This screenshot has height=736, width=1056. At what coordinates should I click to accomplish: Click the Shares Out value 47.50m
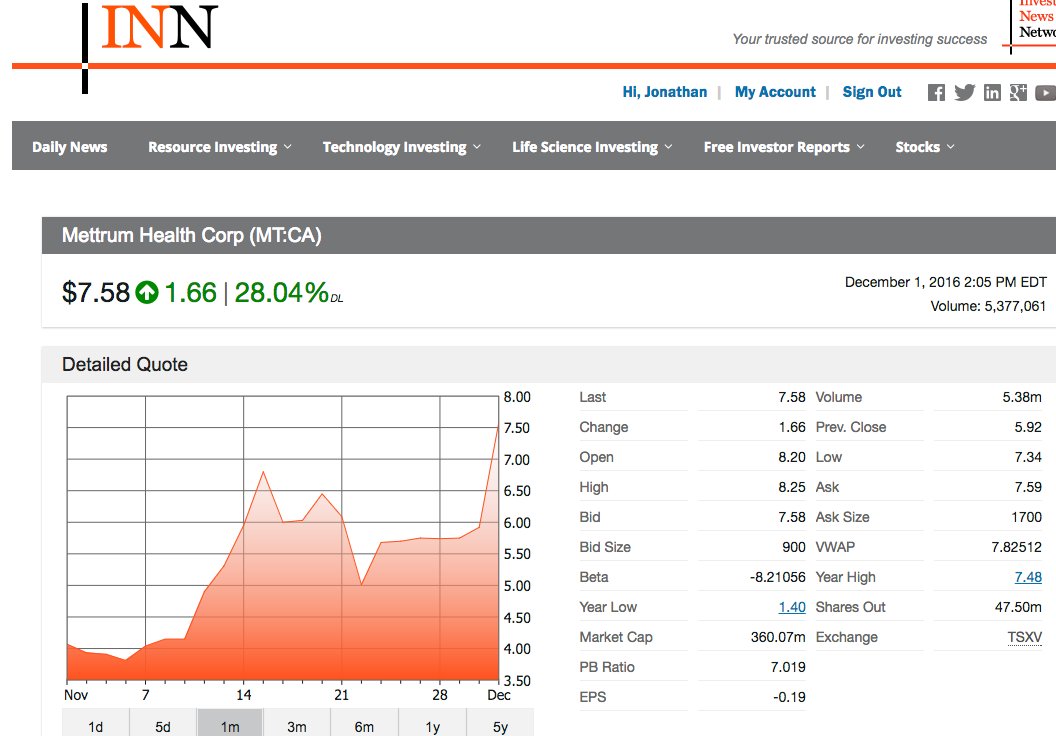1018,607
